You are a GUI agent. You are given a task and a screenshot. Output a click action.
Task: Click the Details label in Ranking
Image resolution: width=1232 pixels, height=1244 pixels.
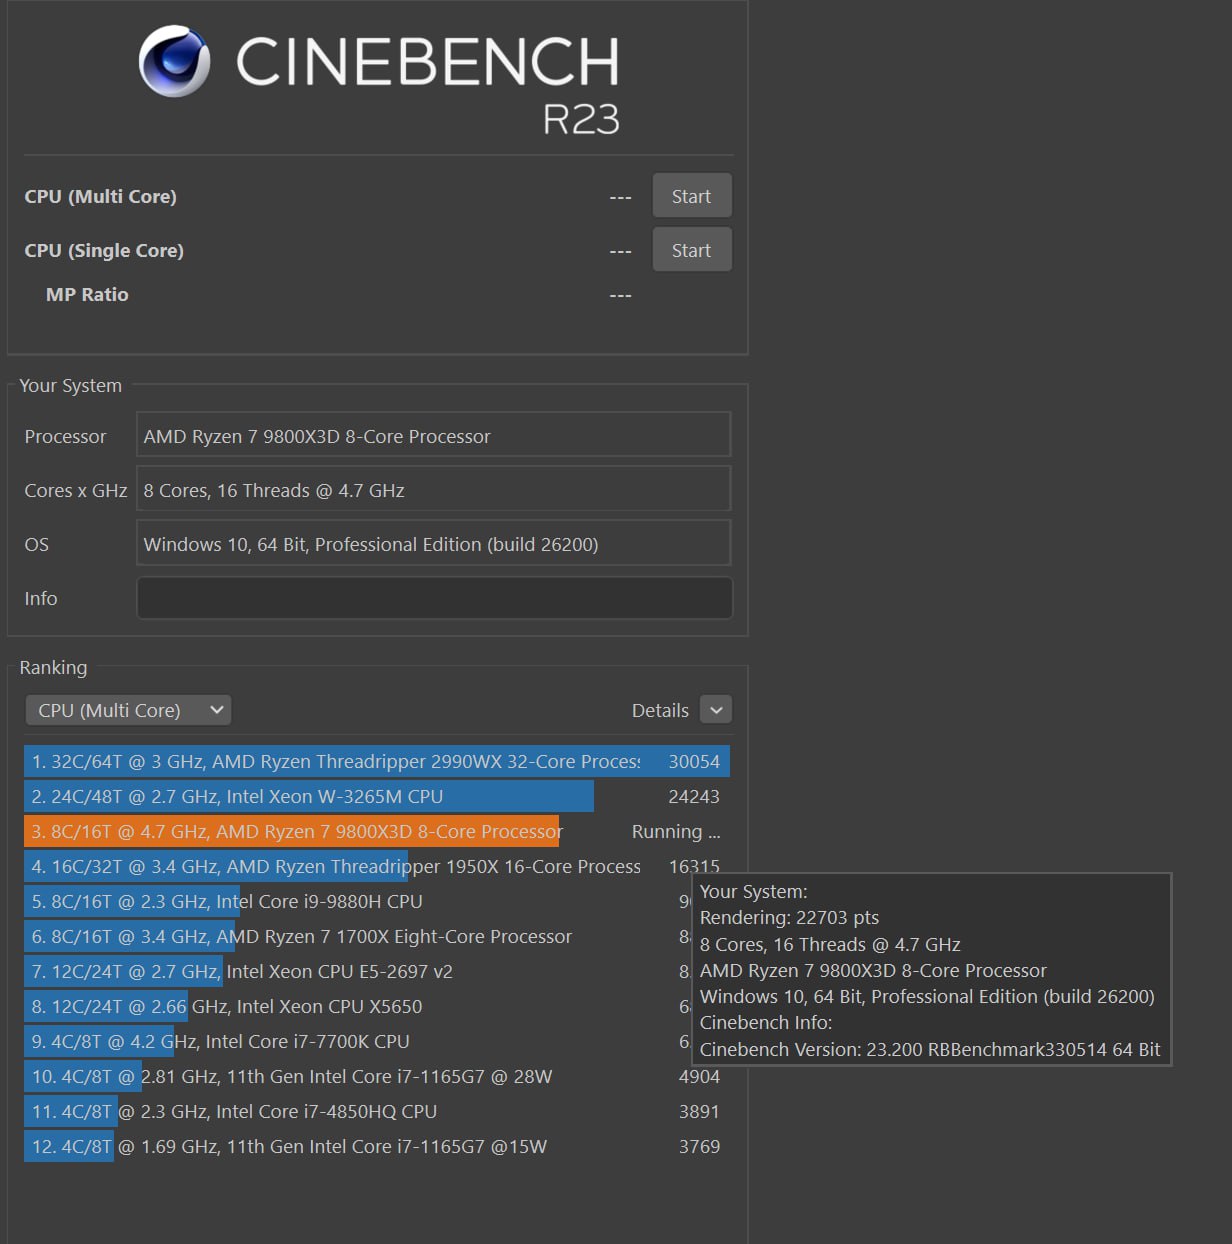(660, 710)
